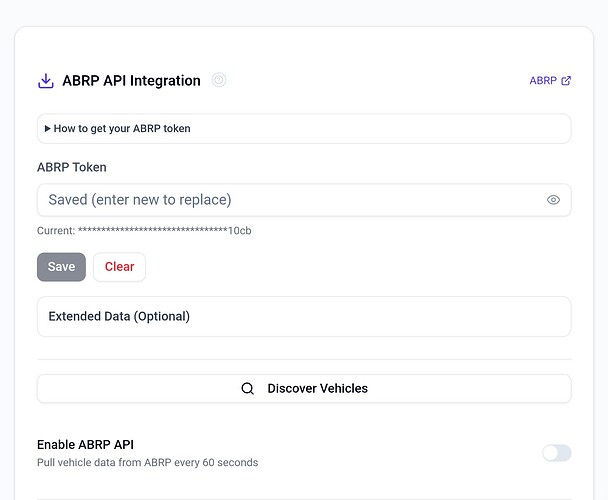Click the masked current token ending in 10cb
This screenshot has height=500, width=608.
click(x=164, y=230)
